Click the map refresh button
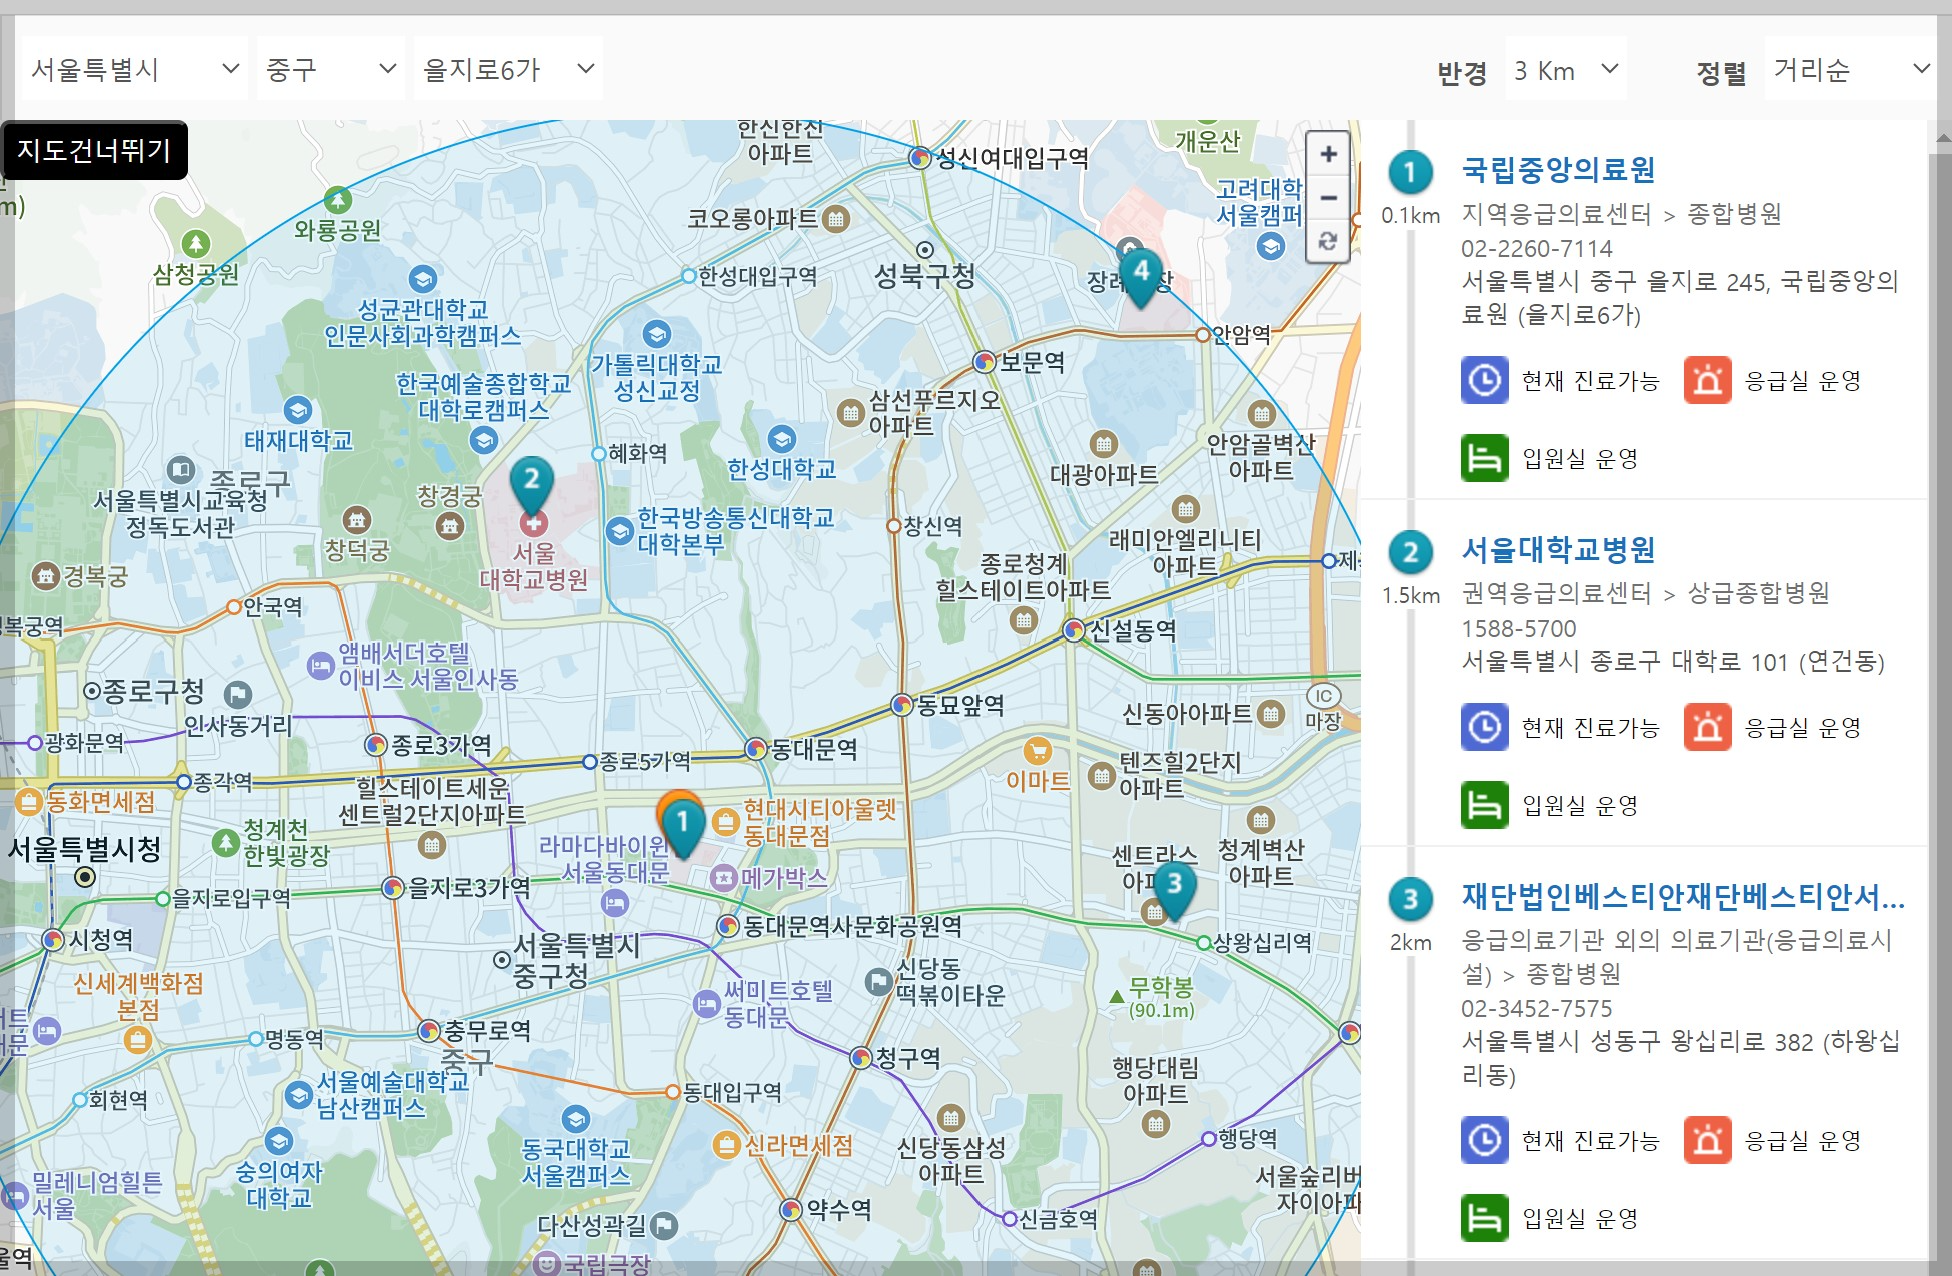 point(1328,241)
